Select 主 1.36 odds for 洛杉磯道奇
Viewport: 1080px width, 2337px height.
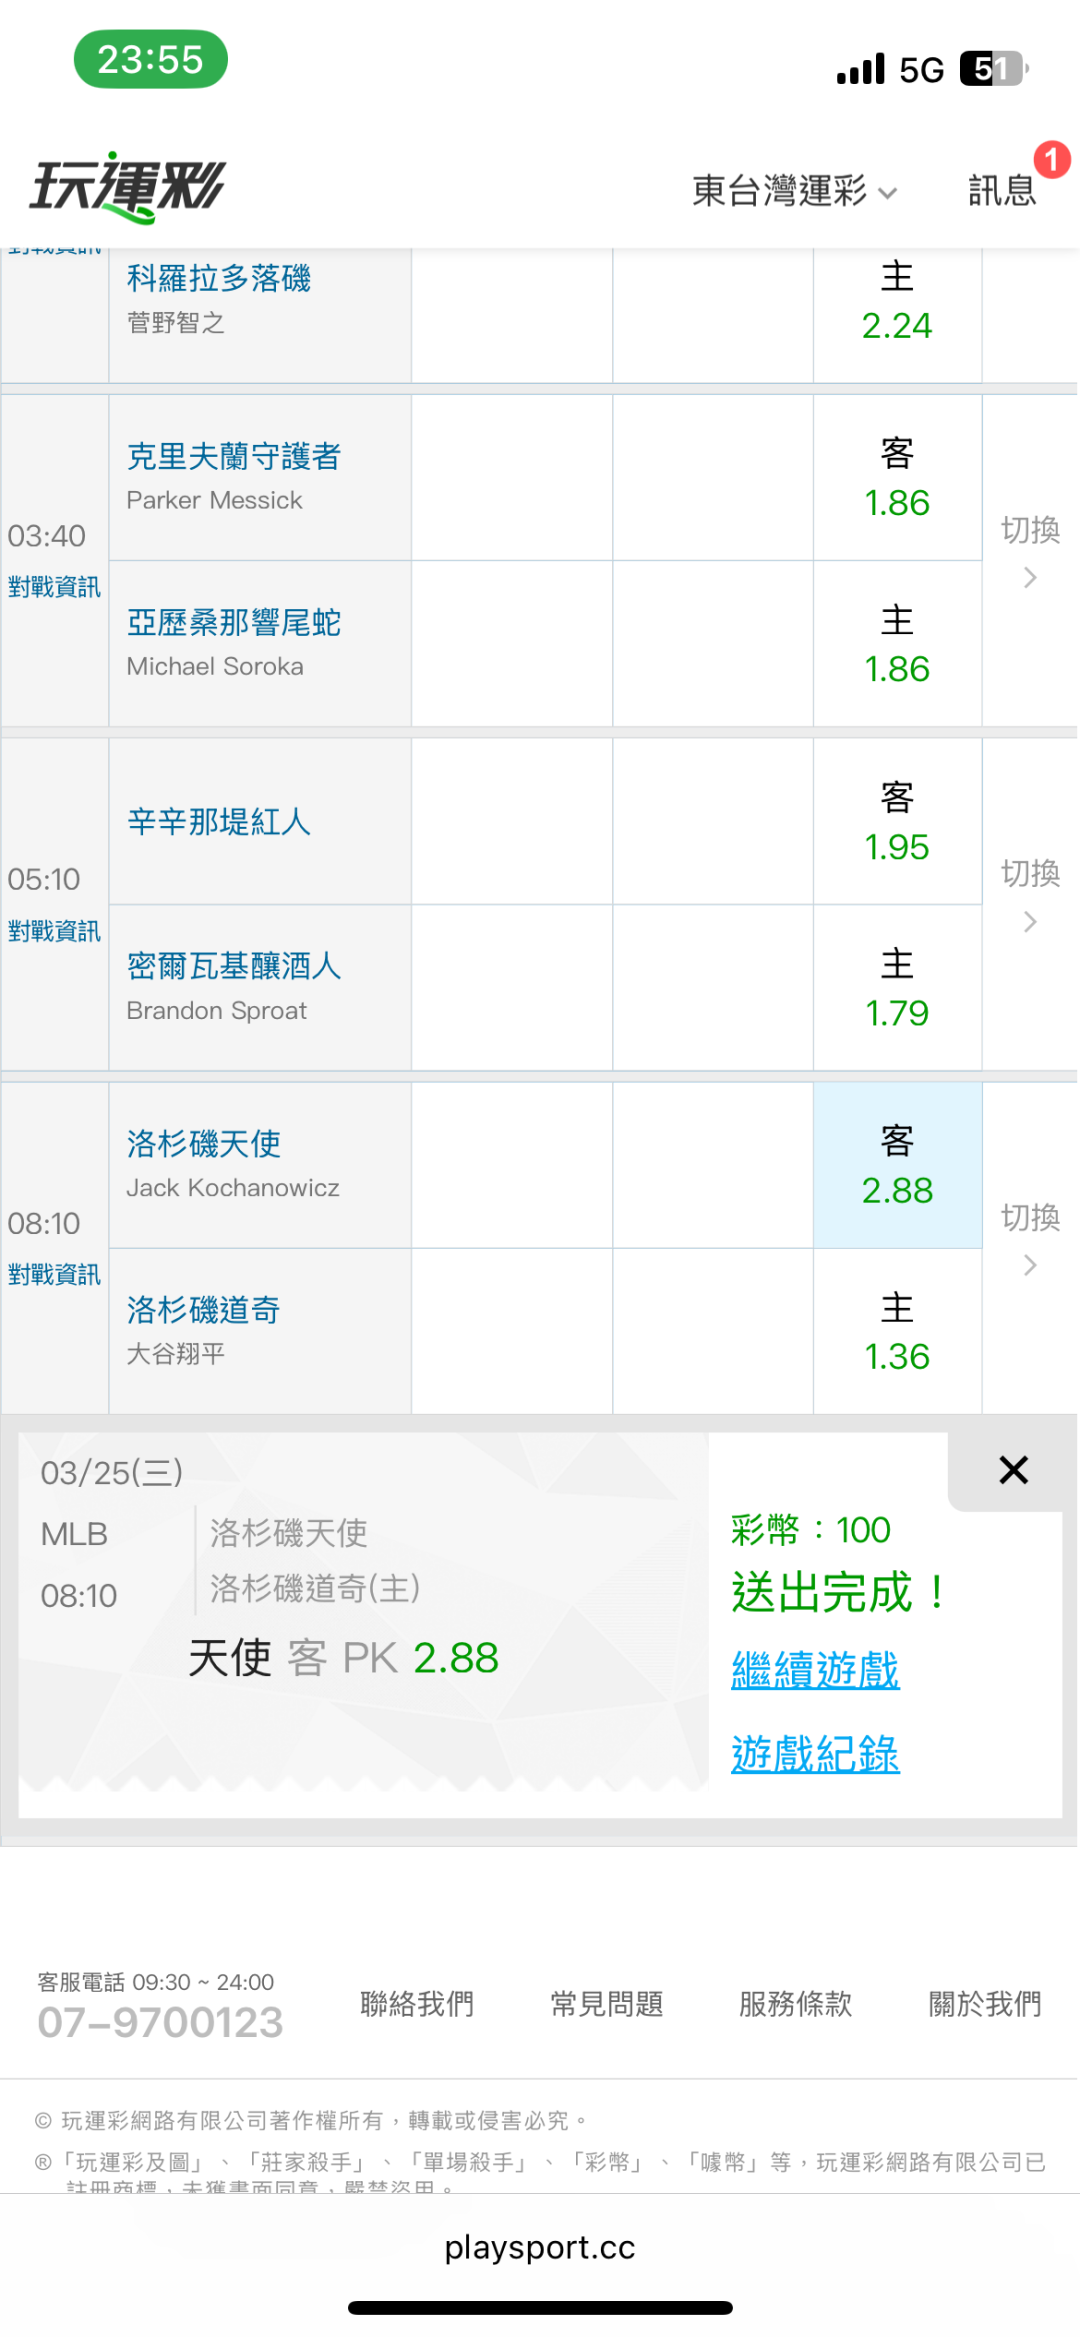pos(897,1332)
